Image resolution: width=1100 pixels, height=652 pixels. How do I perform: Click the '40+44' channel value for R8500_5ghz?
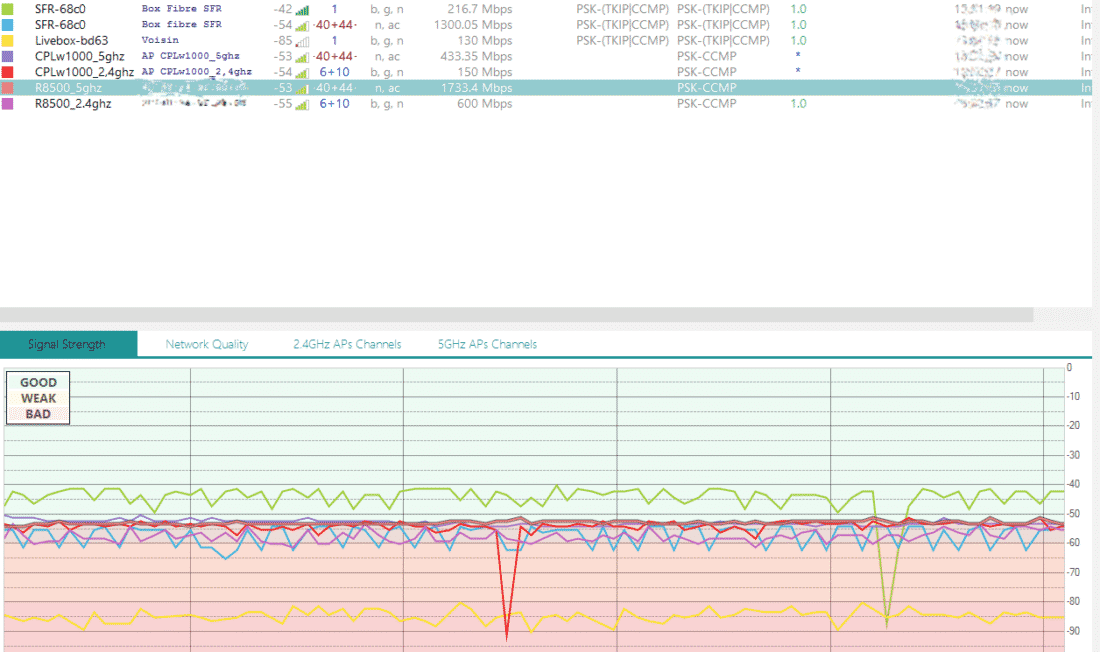click(335, 88)
